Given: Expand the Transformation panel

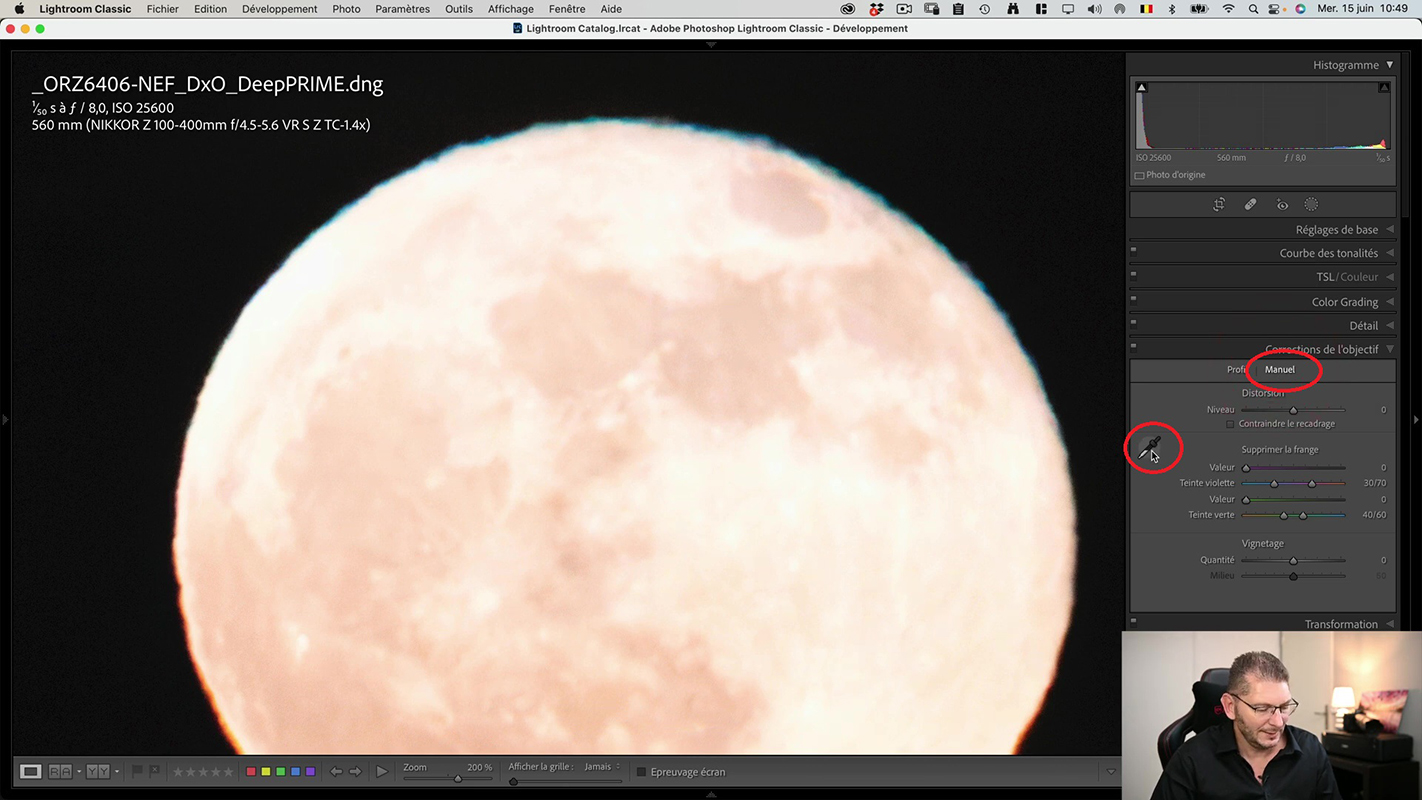Looking at the screenshot, I should point(1340,624).
